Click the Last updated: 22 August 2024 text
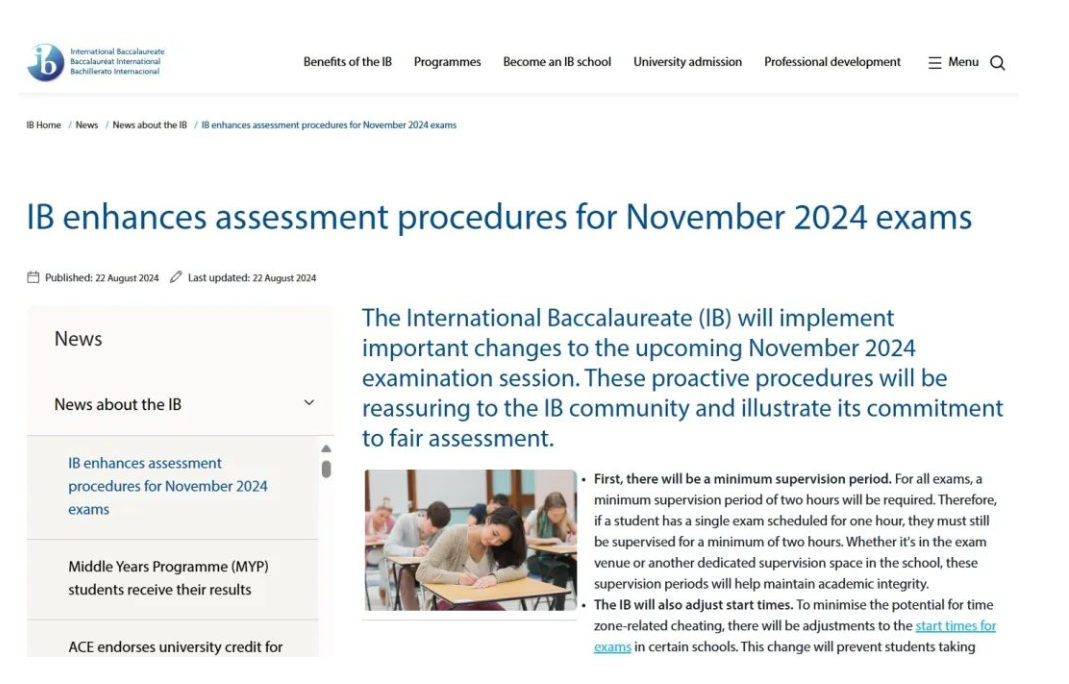The height and width of the screenshot is (684, 1069). (252, 278)
